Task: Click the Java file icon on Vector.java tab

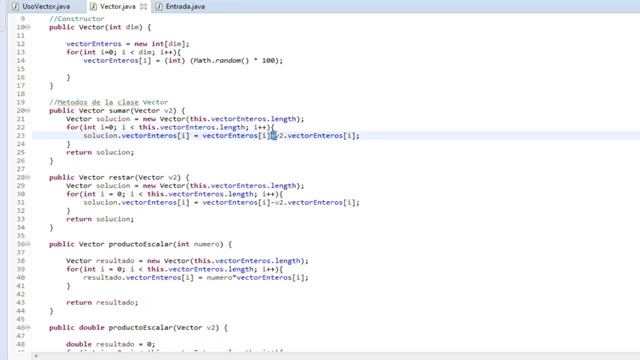Action: (x=93, y=7)
